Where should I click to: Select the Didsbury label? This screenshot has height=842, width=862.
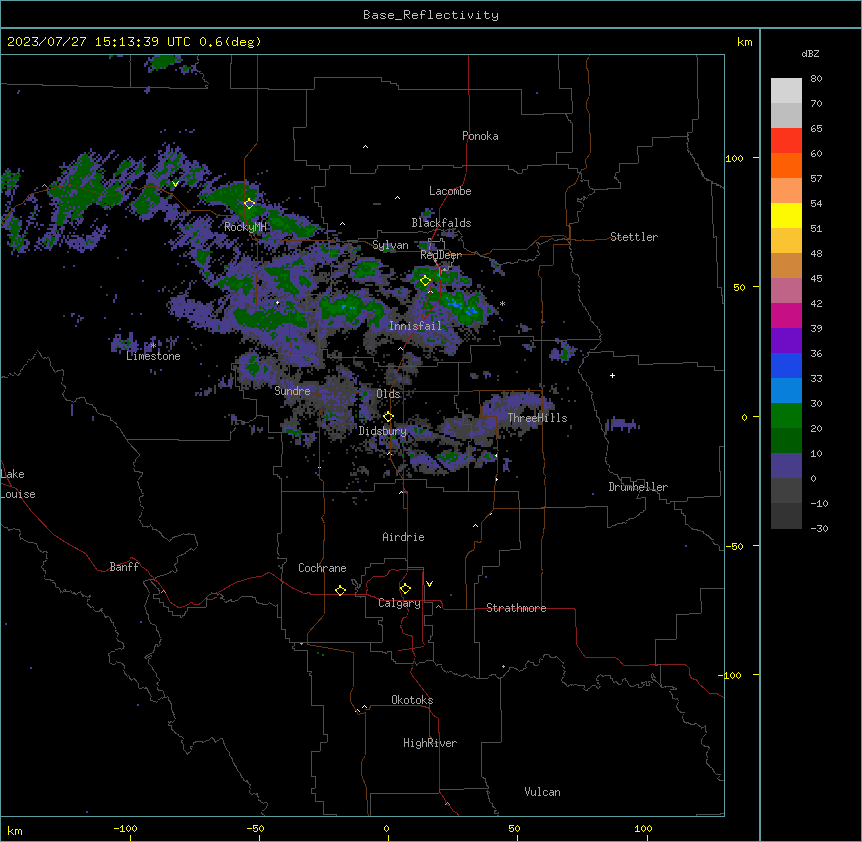pos(383,431)
